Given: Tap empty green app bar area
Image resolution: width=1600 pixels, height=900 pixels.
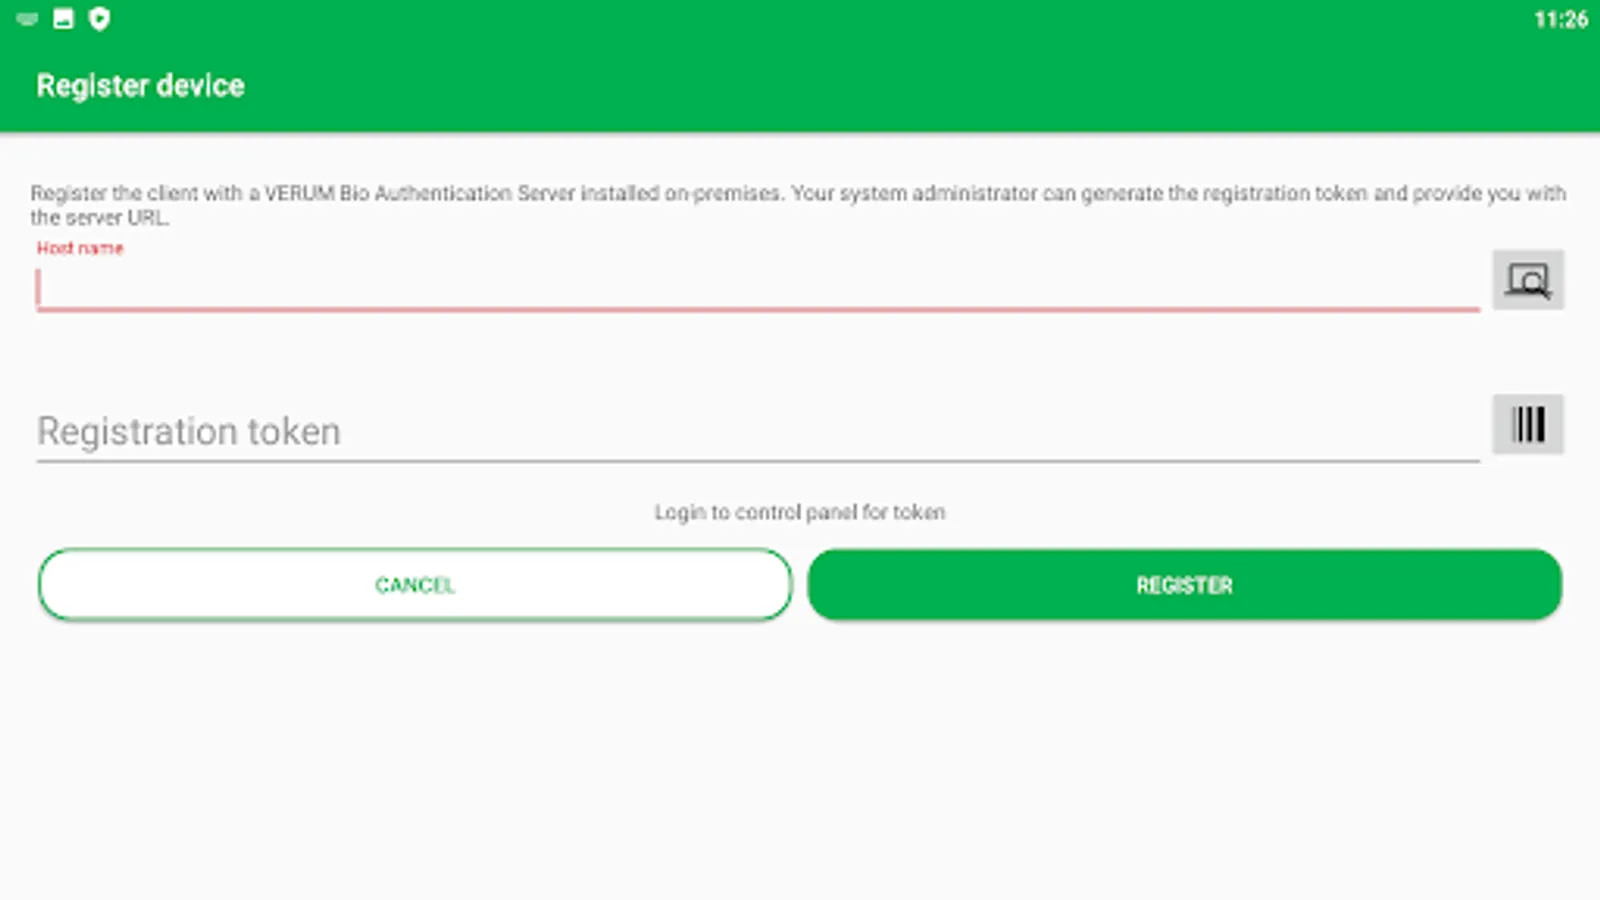Looking at the screenshot, I should [x=900, y=86].
